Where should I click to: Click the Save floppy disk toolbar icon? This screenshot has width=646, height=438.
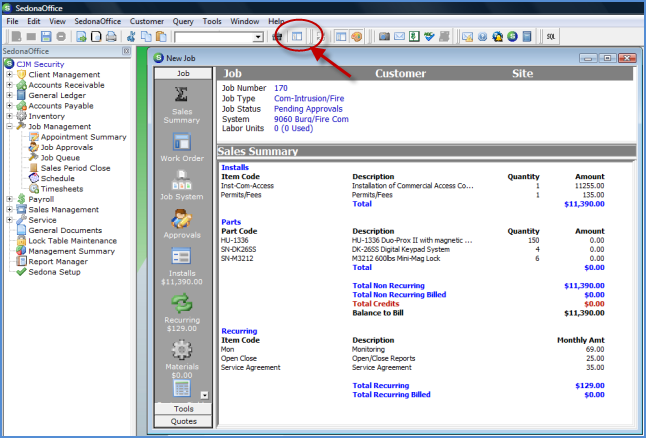(46, 37)
